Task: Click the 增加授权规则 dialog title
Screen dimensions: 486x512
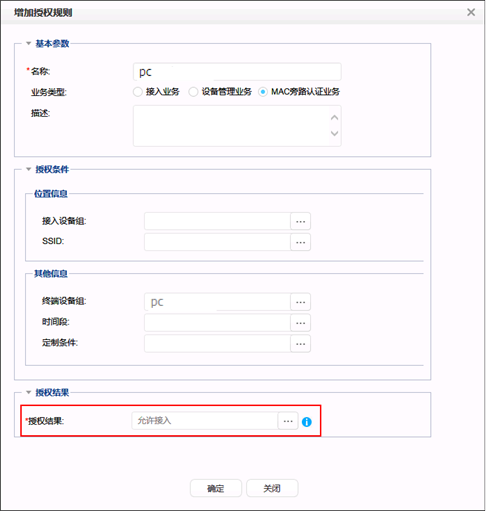Action: pos(43,13)
